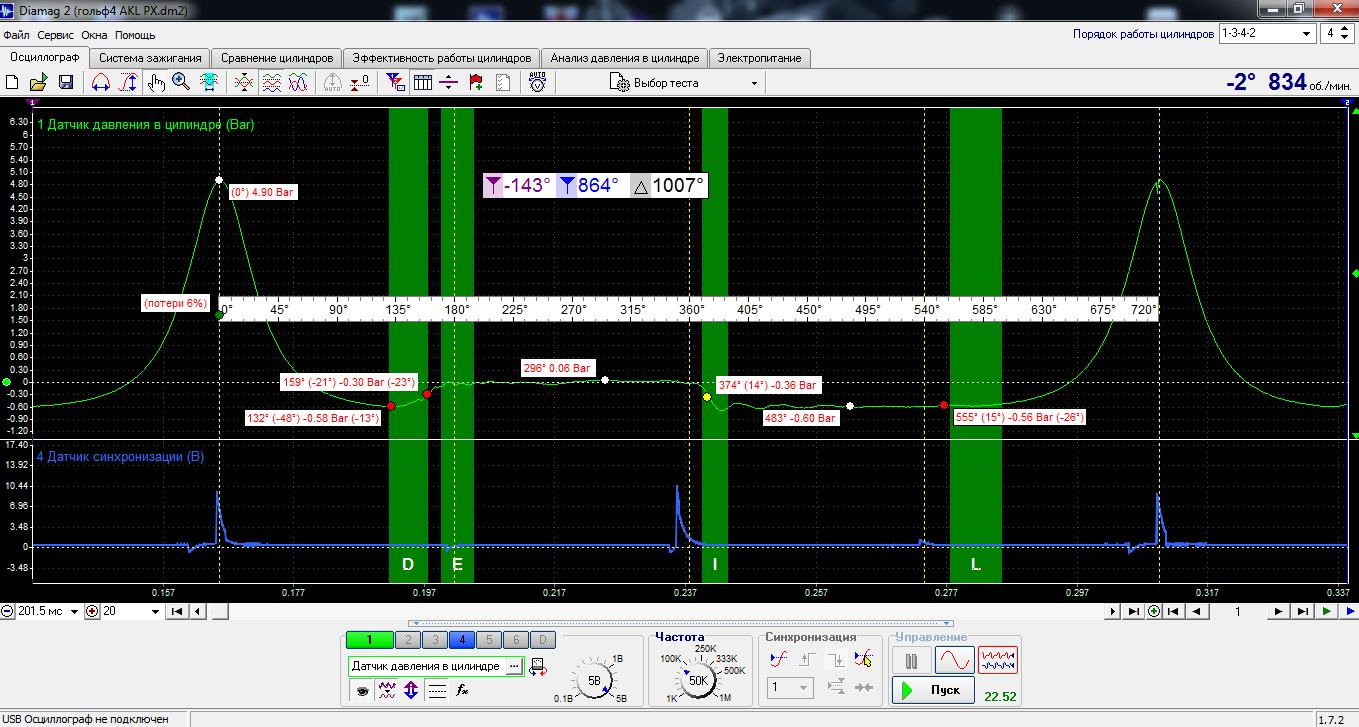
Task: Click the Пуск start button
Action: click(934, 690)
